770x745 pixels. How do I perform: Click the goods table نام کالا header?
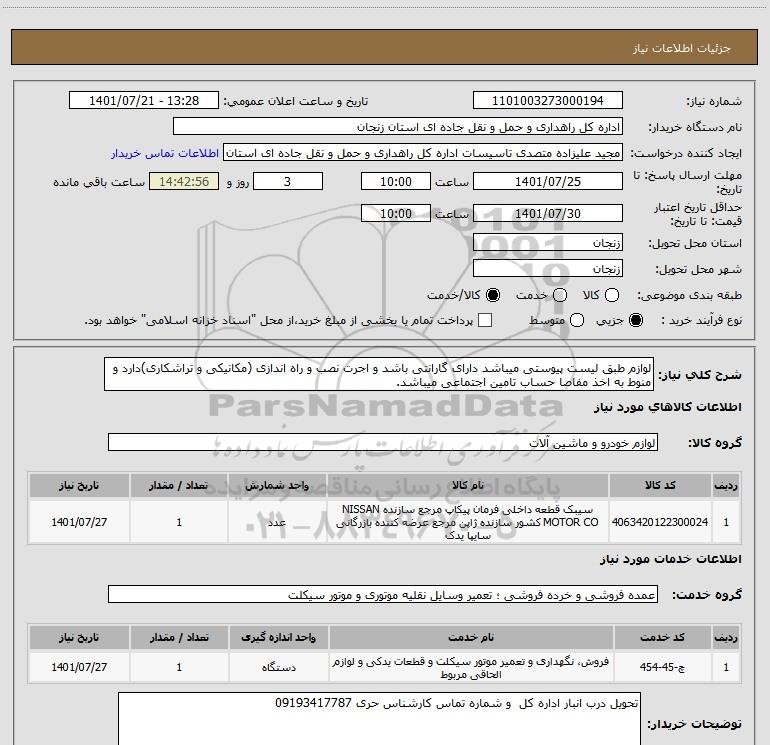468,485
